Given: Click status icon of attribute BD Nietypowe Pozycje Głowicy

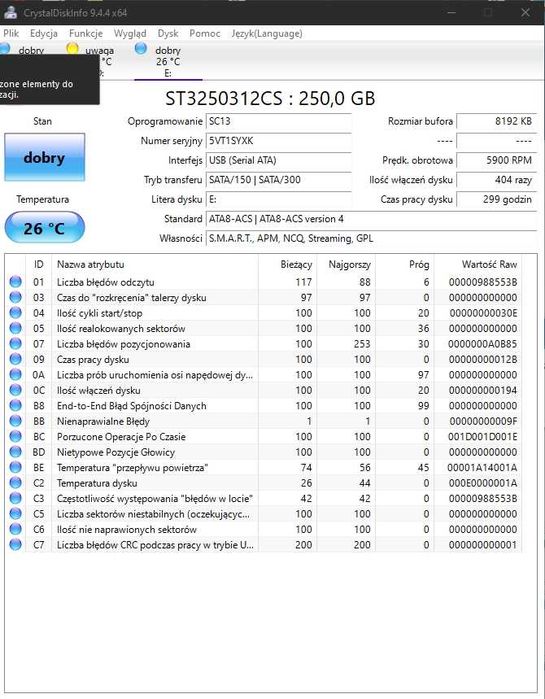Looking at the screenshot, I should tap(16, 452).
